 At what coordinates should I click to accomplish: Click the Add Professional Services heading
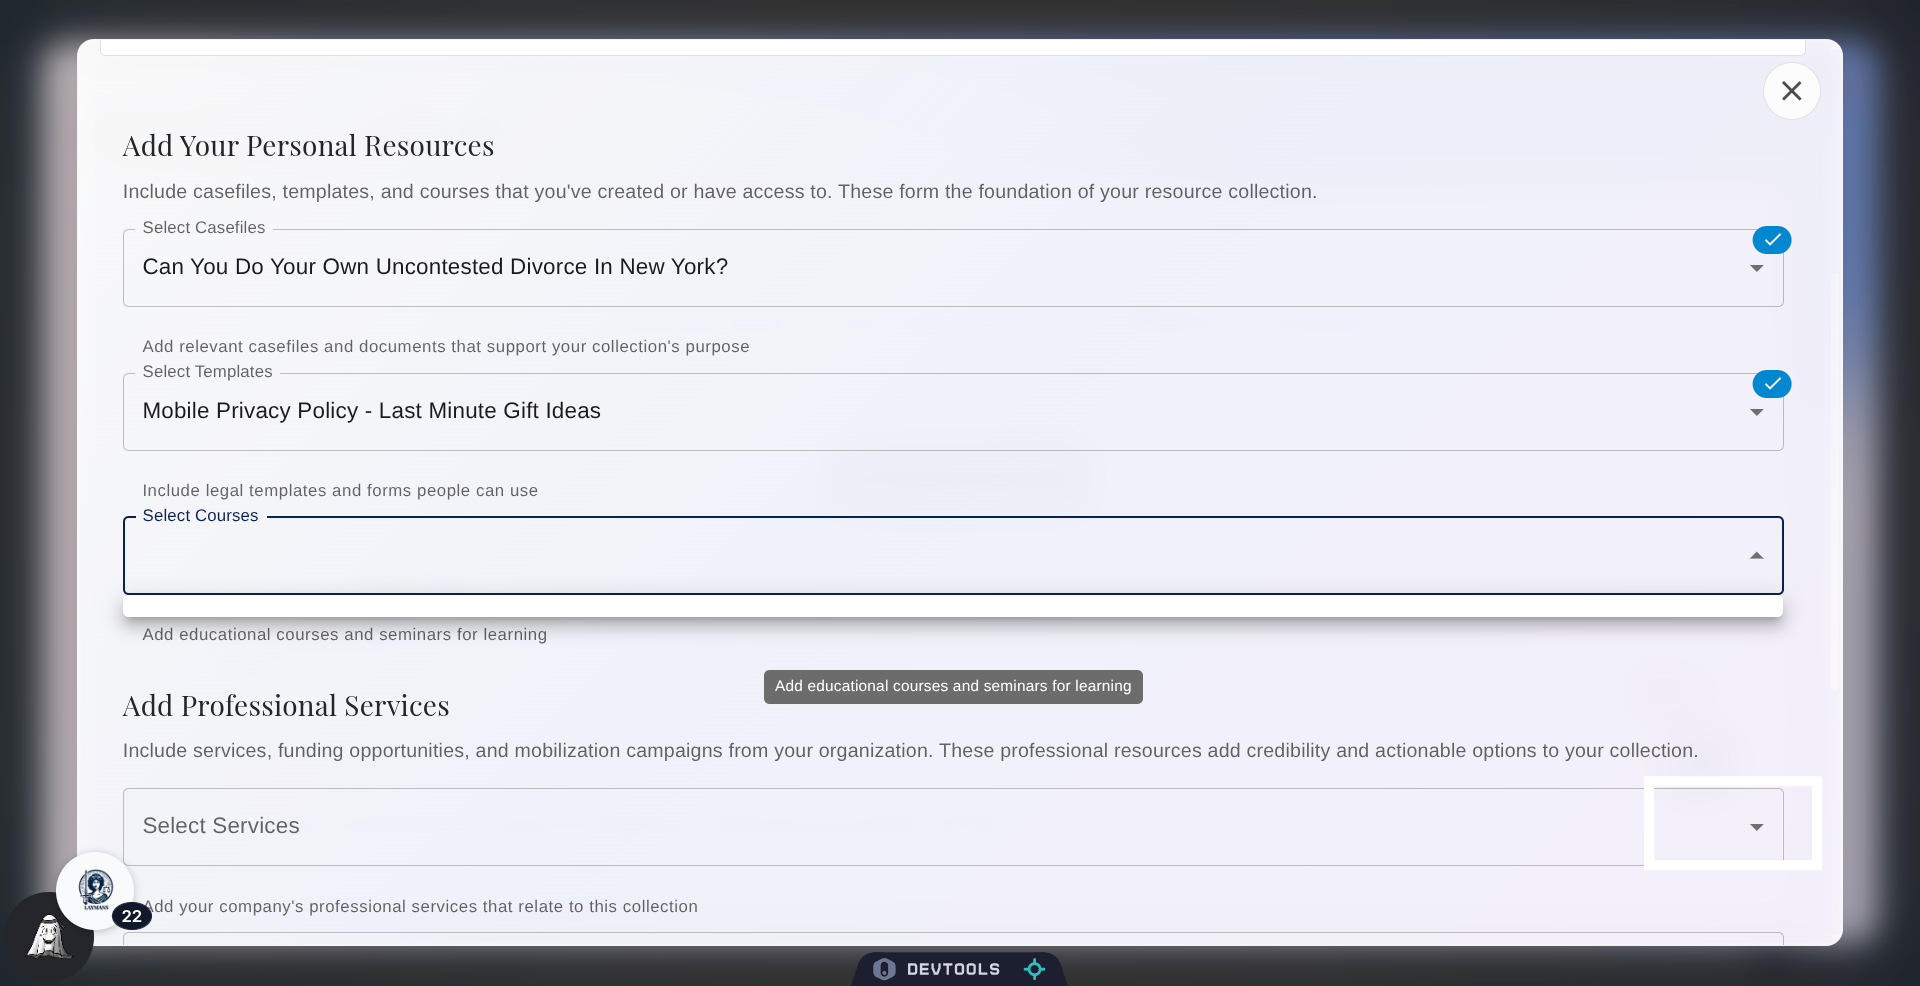point(286,706)
